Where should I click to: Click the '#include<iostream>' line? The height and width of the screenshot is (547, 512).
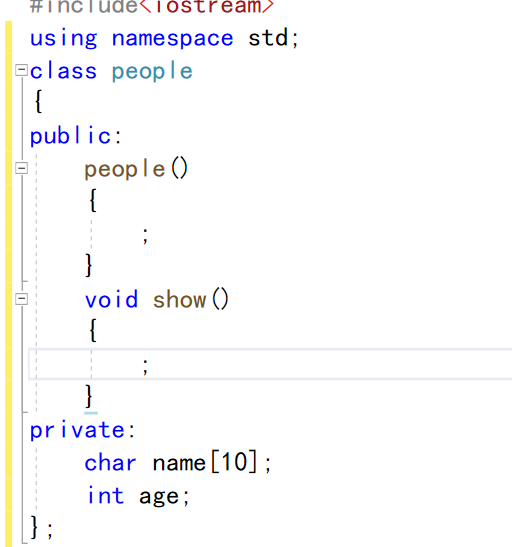tap(152, 7)
